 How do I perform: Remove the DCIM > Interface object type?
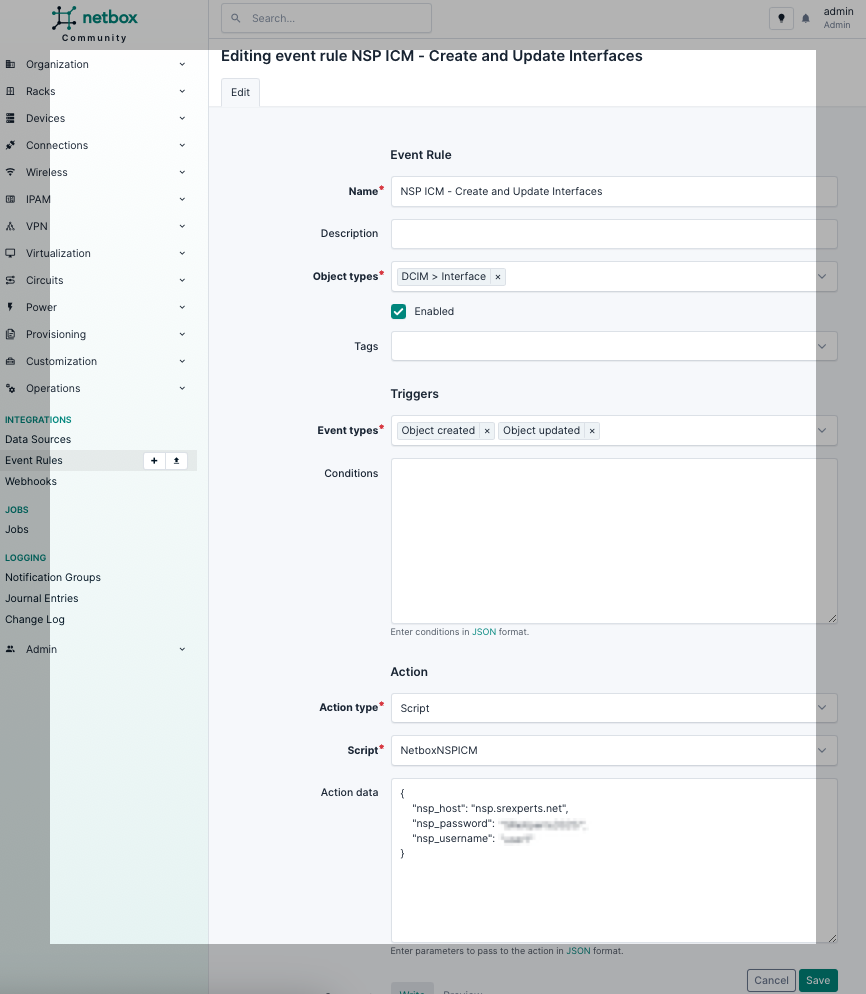498,277
